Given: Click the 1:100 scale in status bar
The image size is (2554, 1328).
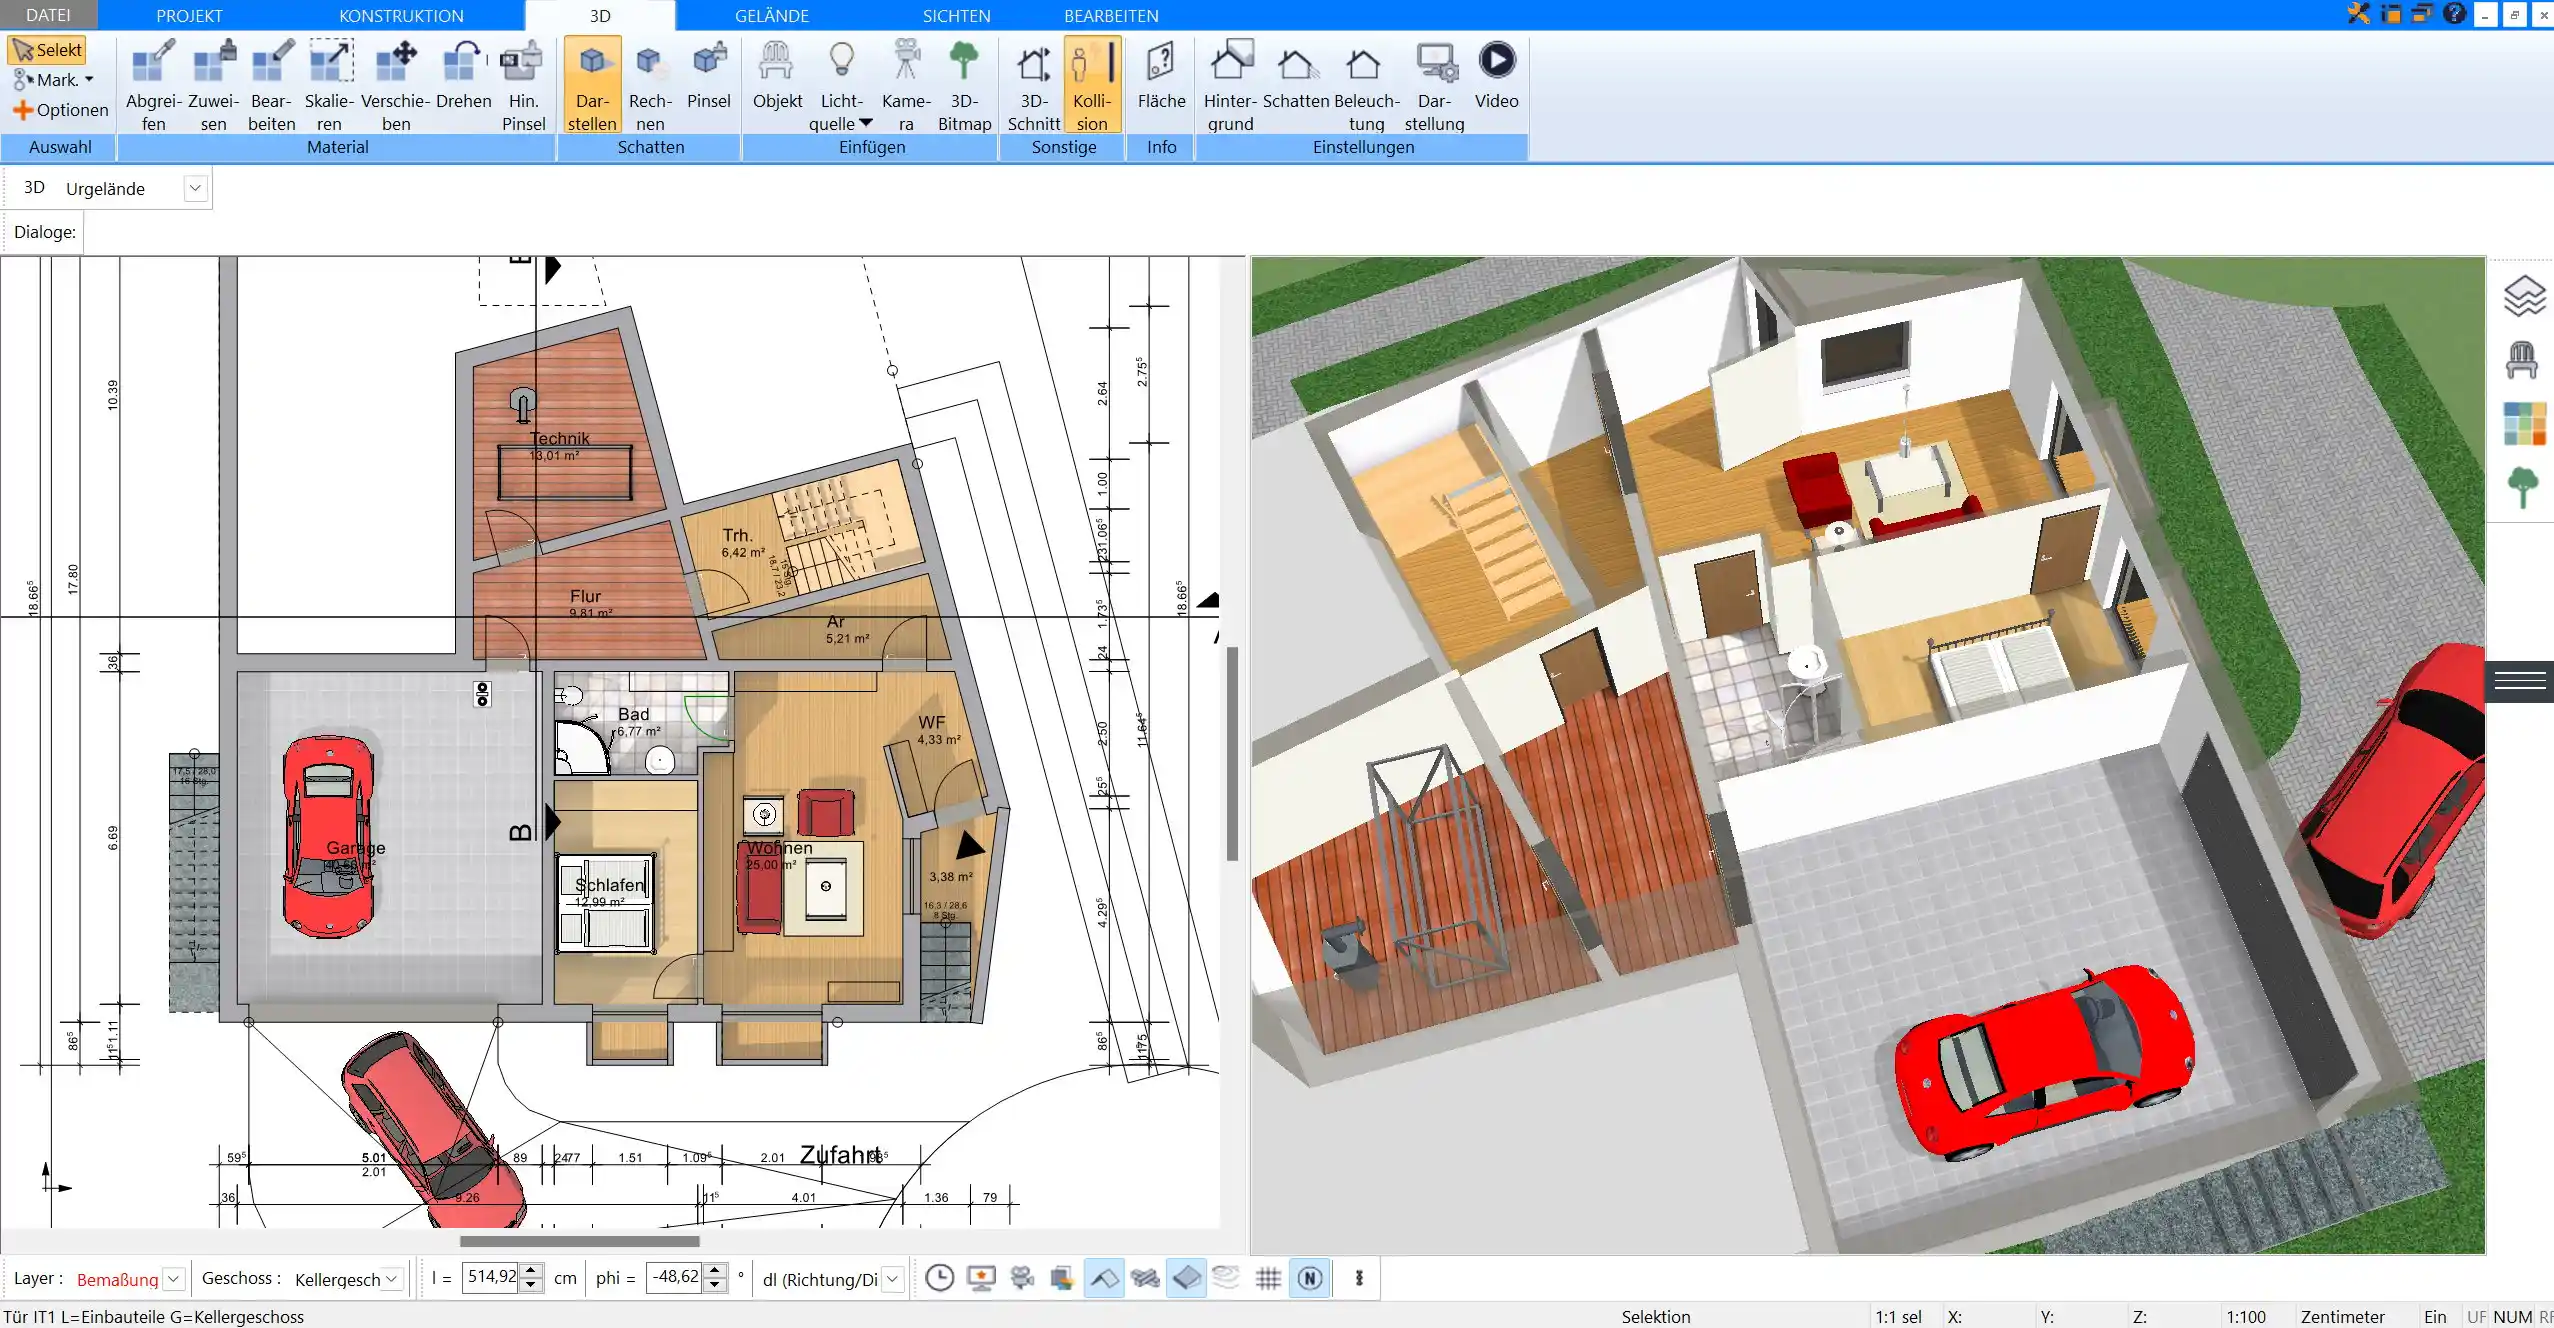Looking at the screenshot, I should pyautogui.click(x=2245, y=1317).
